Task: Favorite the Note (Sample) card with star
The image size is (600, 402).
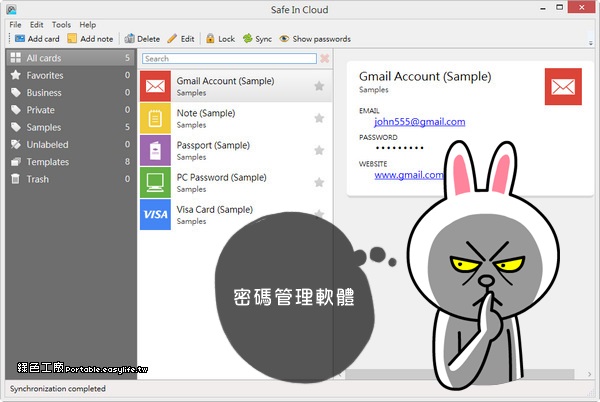Action: point(319,118)
